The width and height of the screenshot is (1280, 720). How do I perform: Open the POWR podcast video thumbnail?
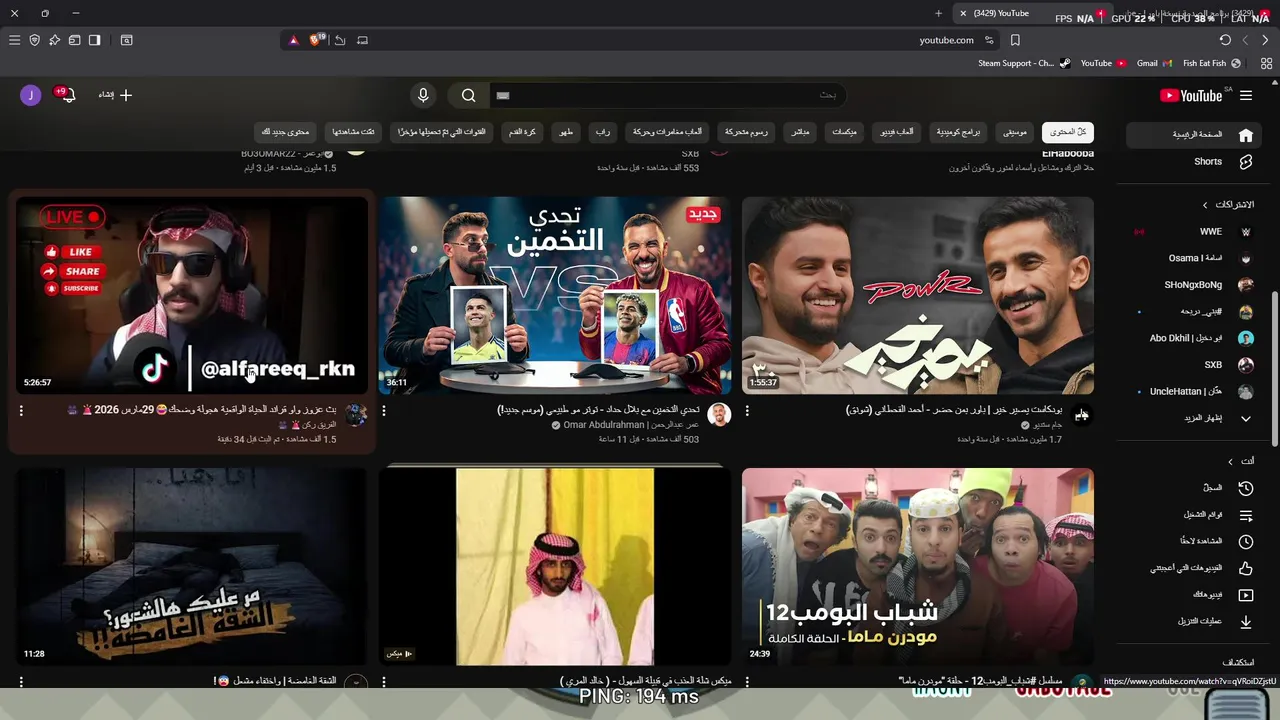coord(918,295)
